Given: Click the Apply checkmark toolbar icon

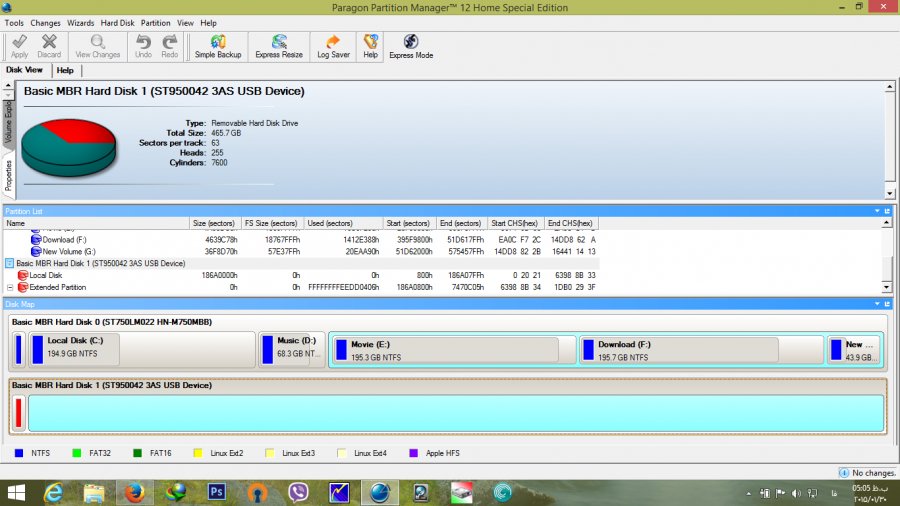Looking at the screenshot, I should [20, 46].
